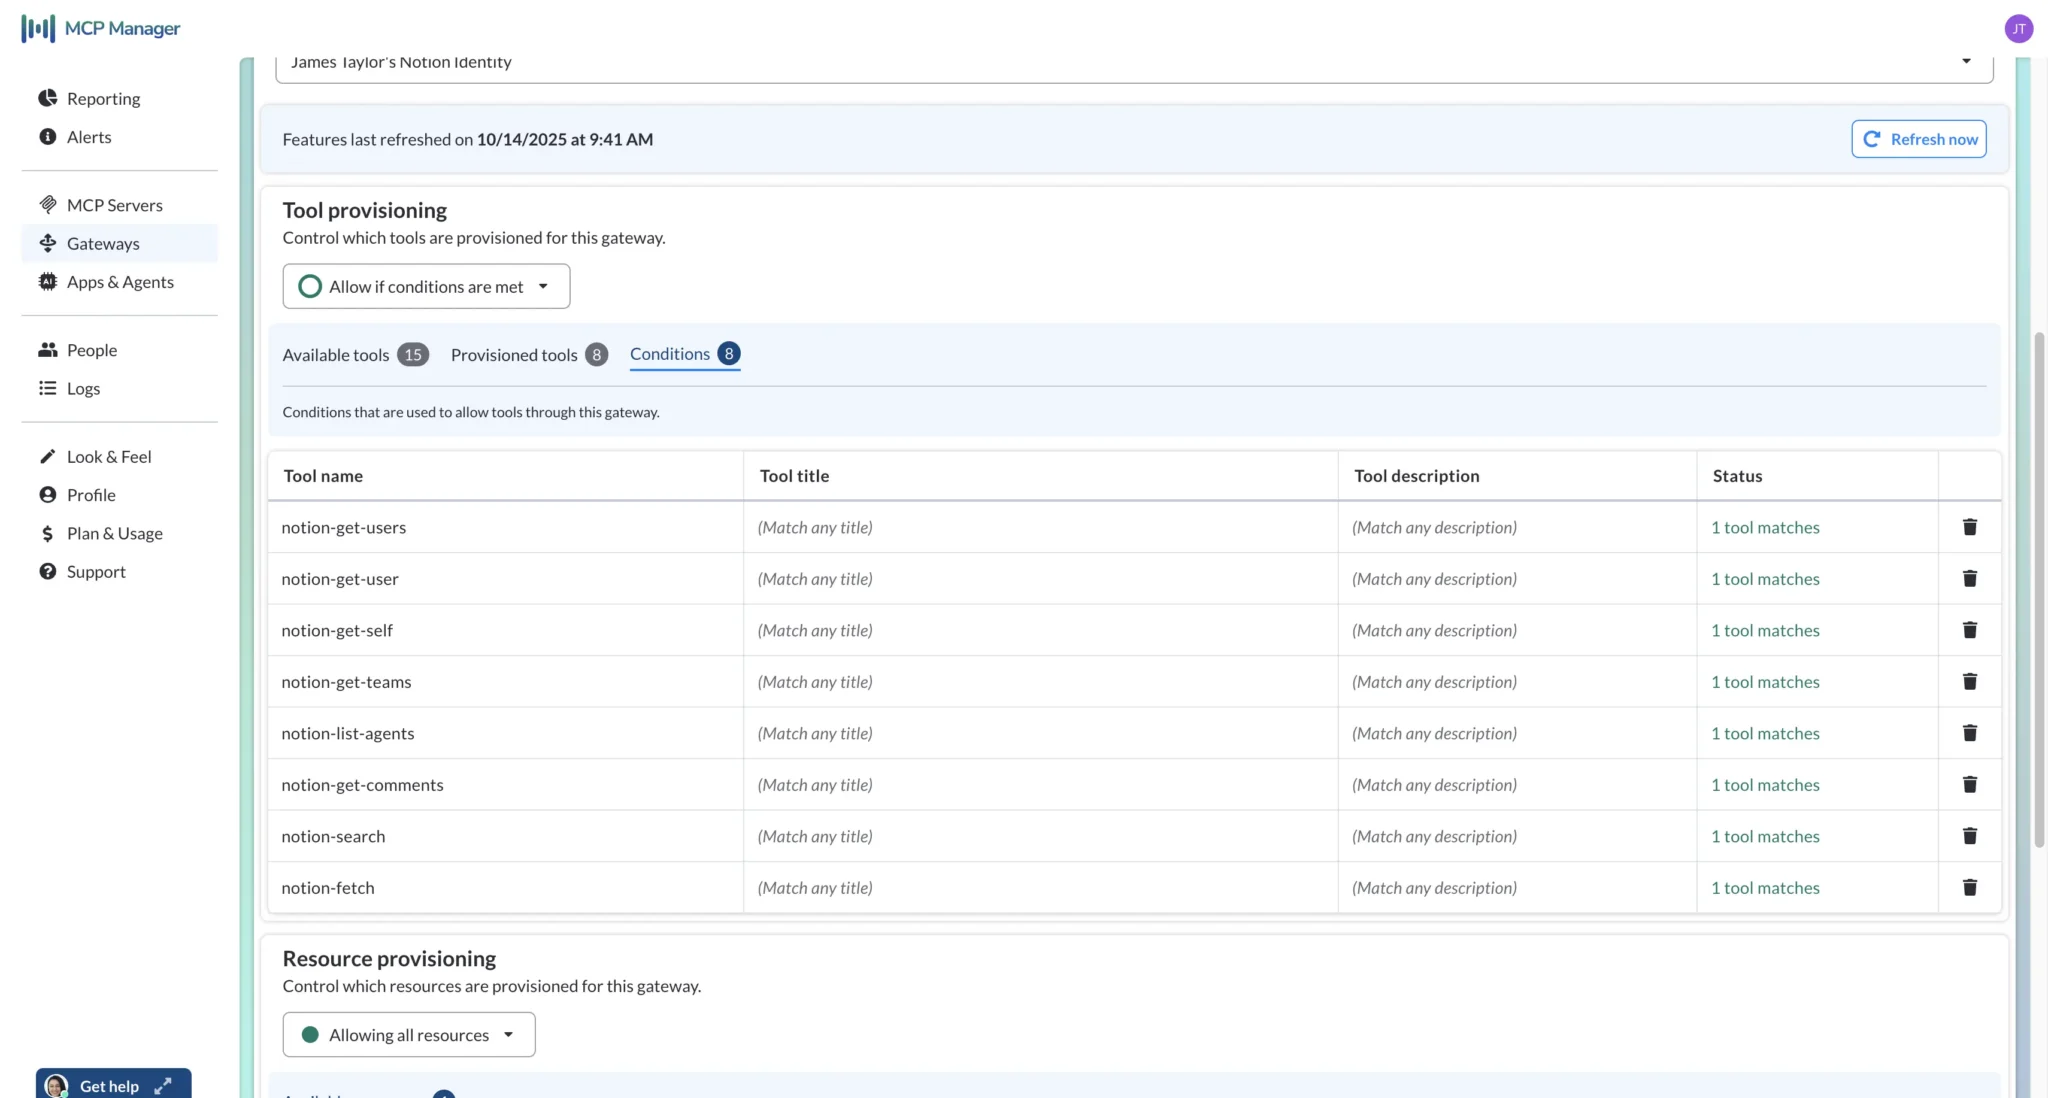Viewport: 2048px width, 1098px height.
Task: Open the Reporting section in sidebar
Action: 103,98
